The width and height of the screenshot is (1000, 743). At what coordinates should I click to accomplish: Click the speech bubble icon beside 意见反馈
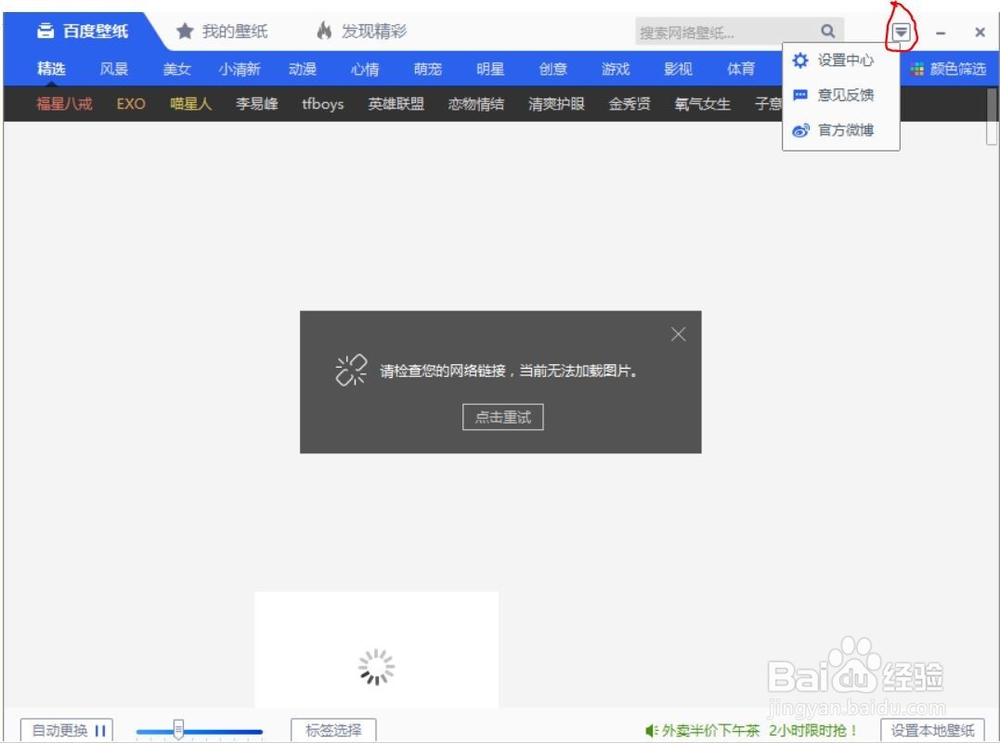coord(800,95)
